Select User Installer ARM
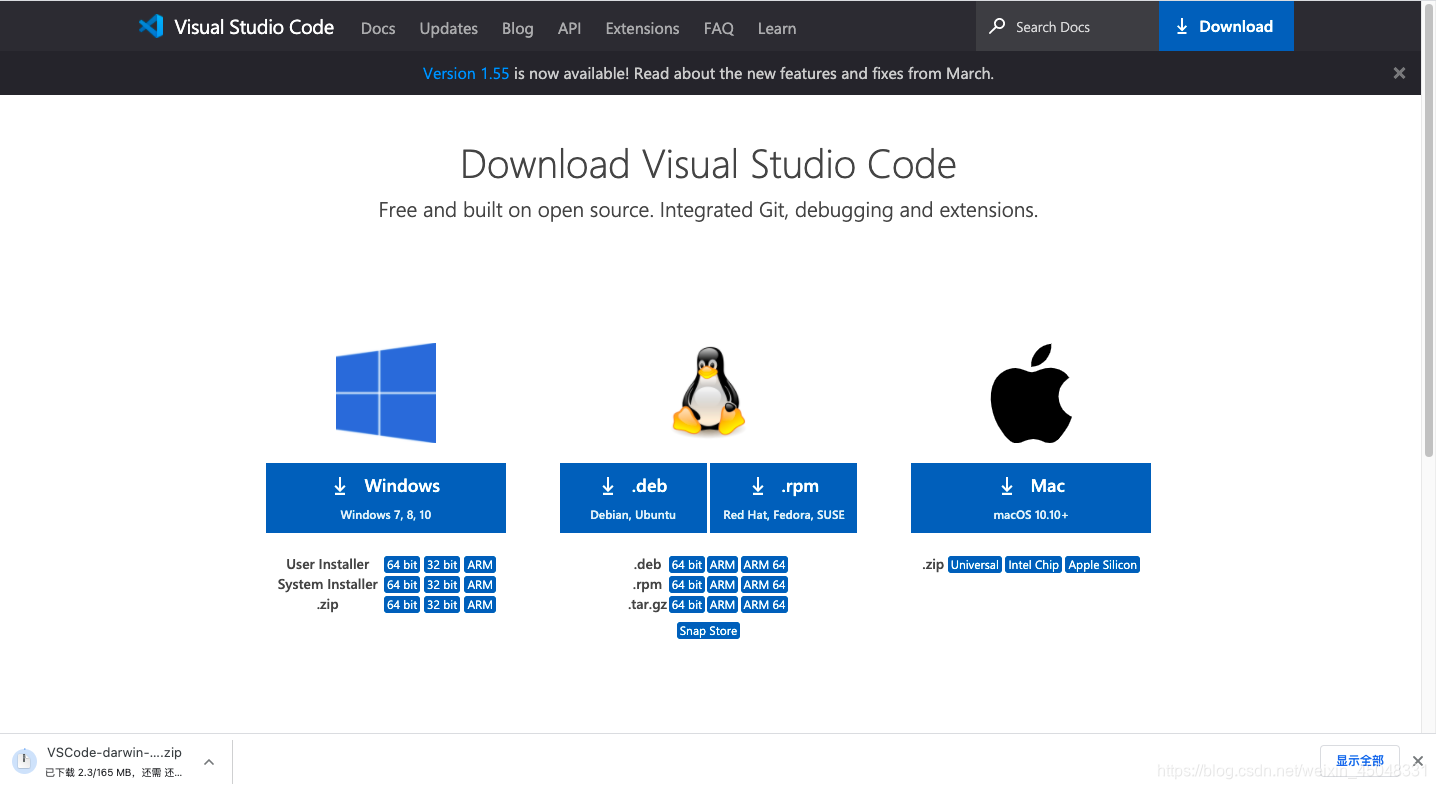 (480, 565)
